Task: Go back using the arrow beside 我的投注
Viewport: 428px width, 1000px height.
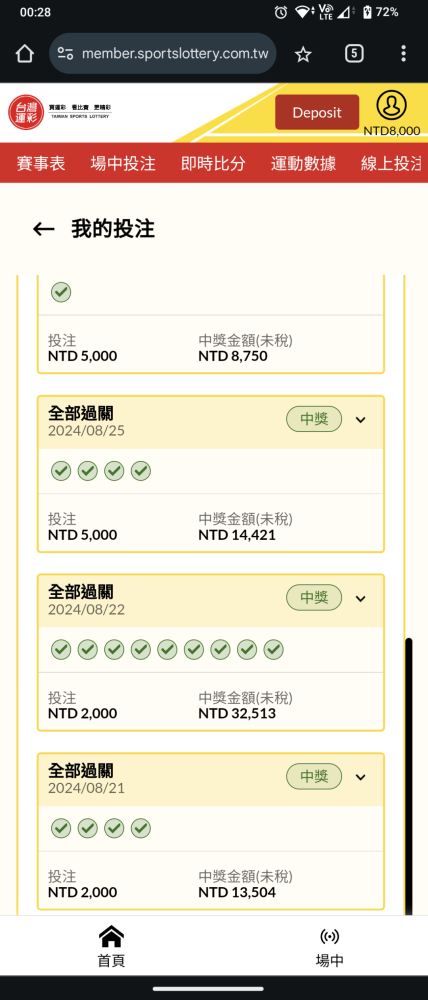Action: [43, 229]
